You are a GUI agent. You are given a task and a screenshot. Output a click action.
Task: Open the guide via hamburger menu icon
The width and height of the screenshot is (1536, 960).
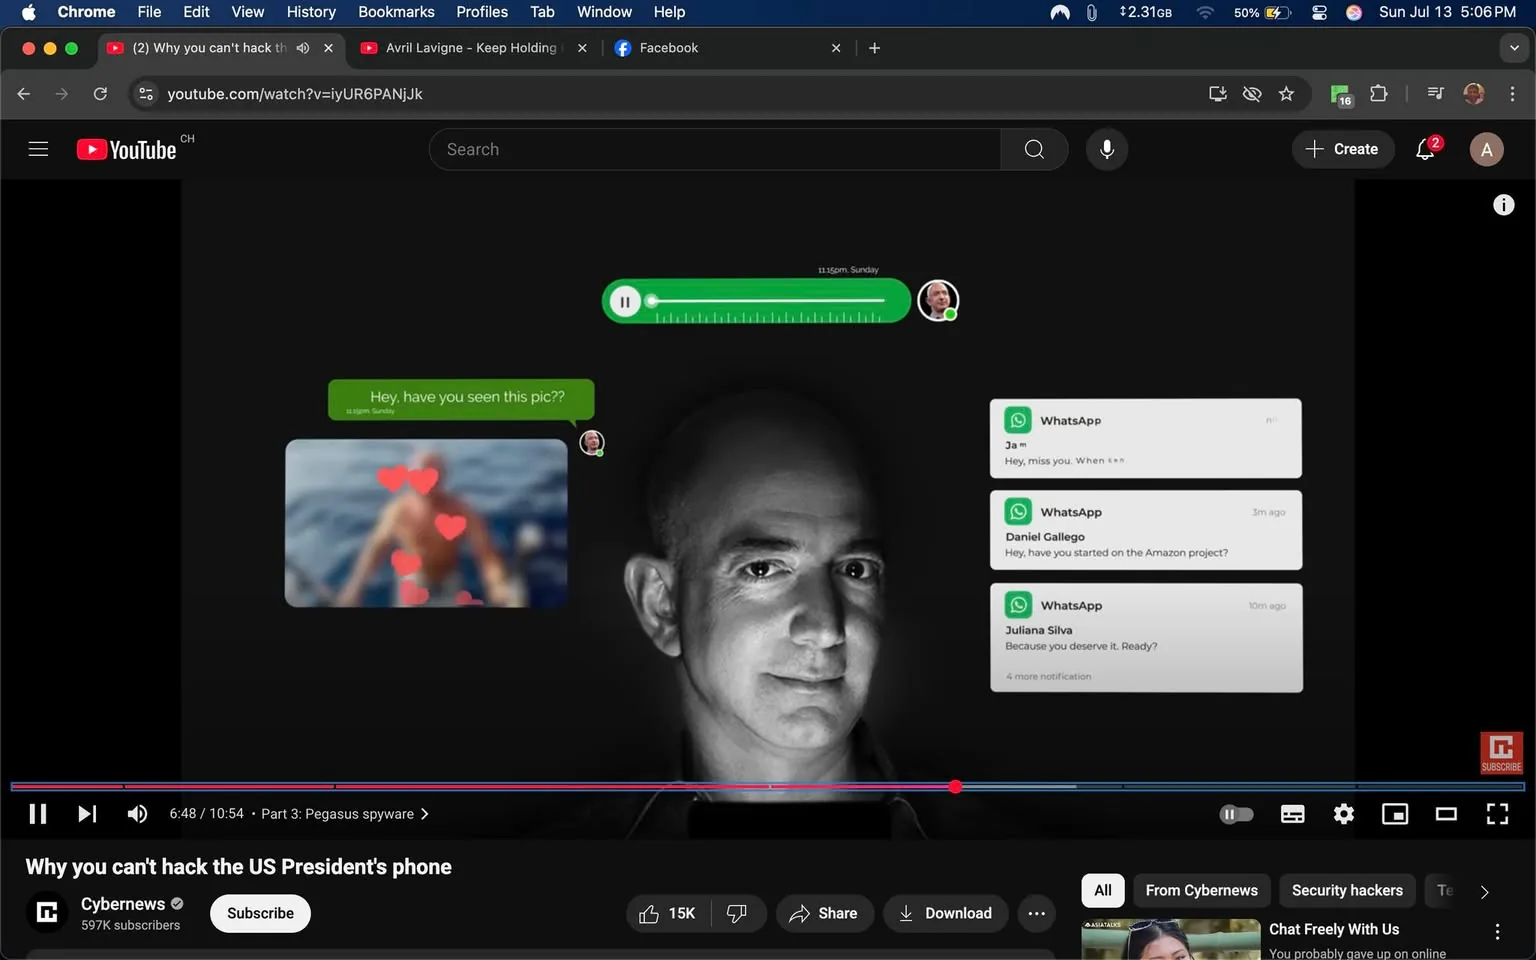click(x=38, y=148)
